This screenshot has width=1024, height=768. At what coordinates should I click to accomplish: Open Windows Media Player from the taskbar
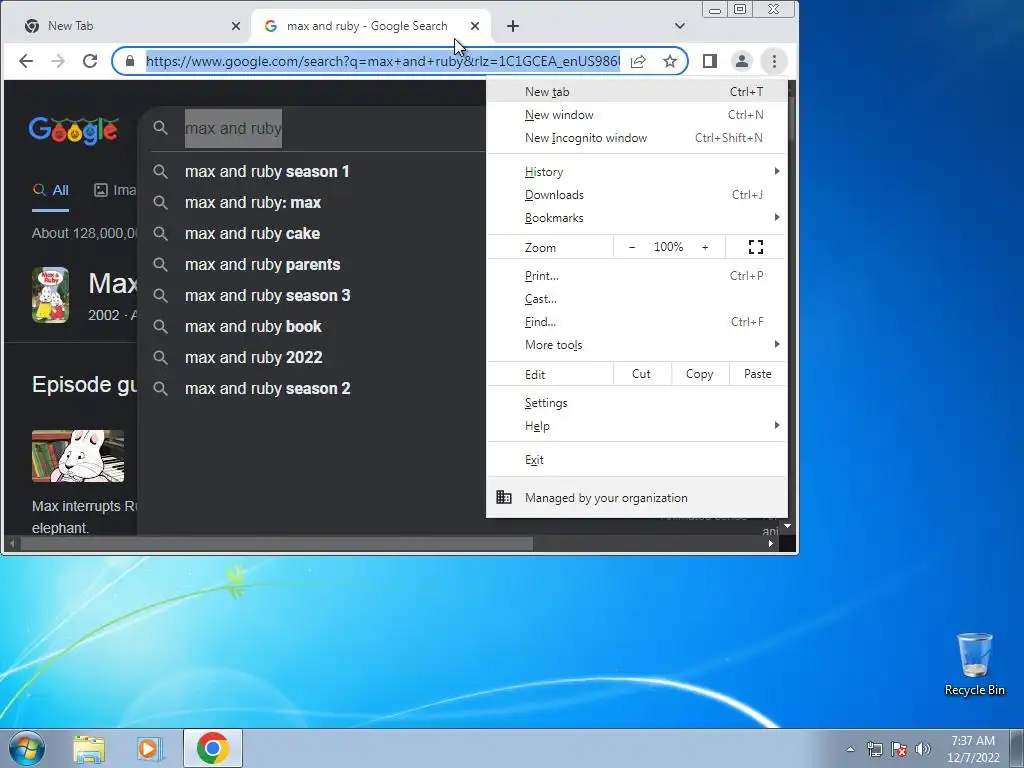(x=150, y=749)
